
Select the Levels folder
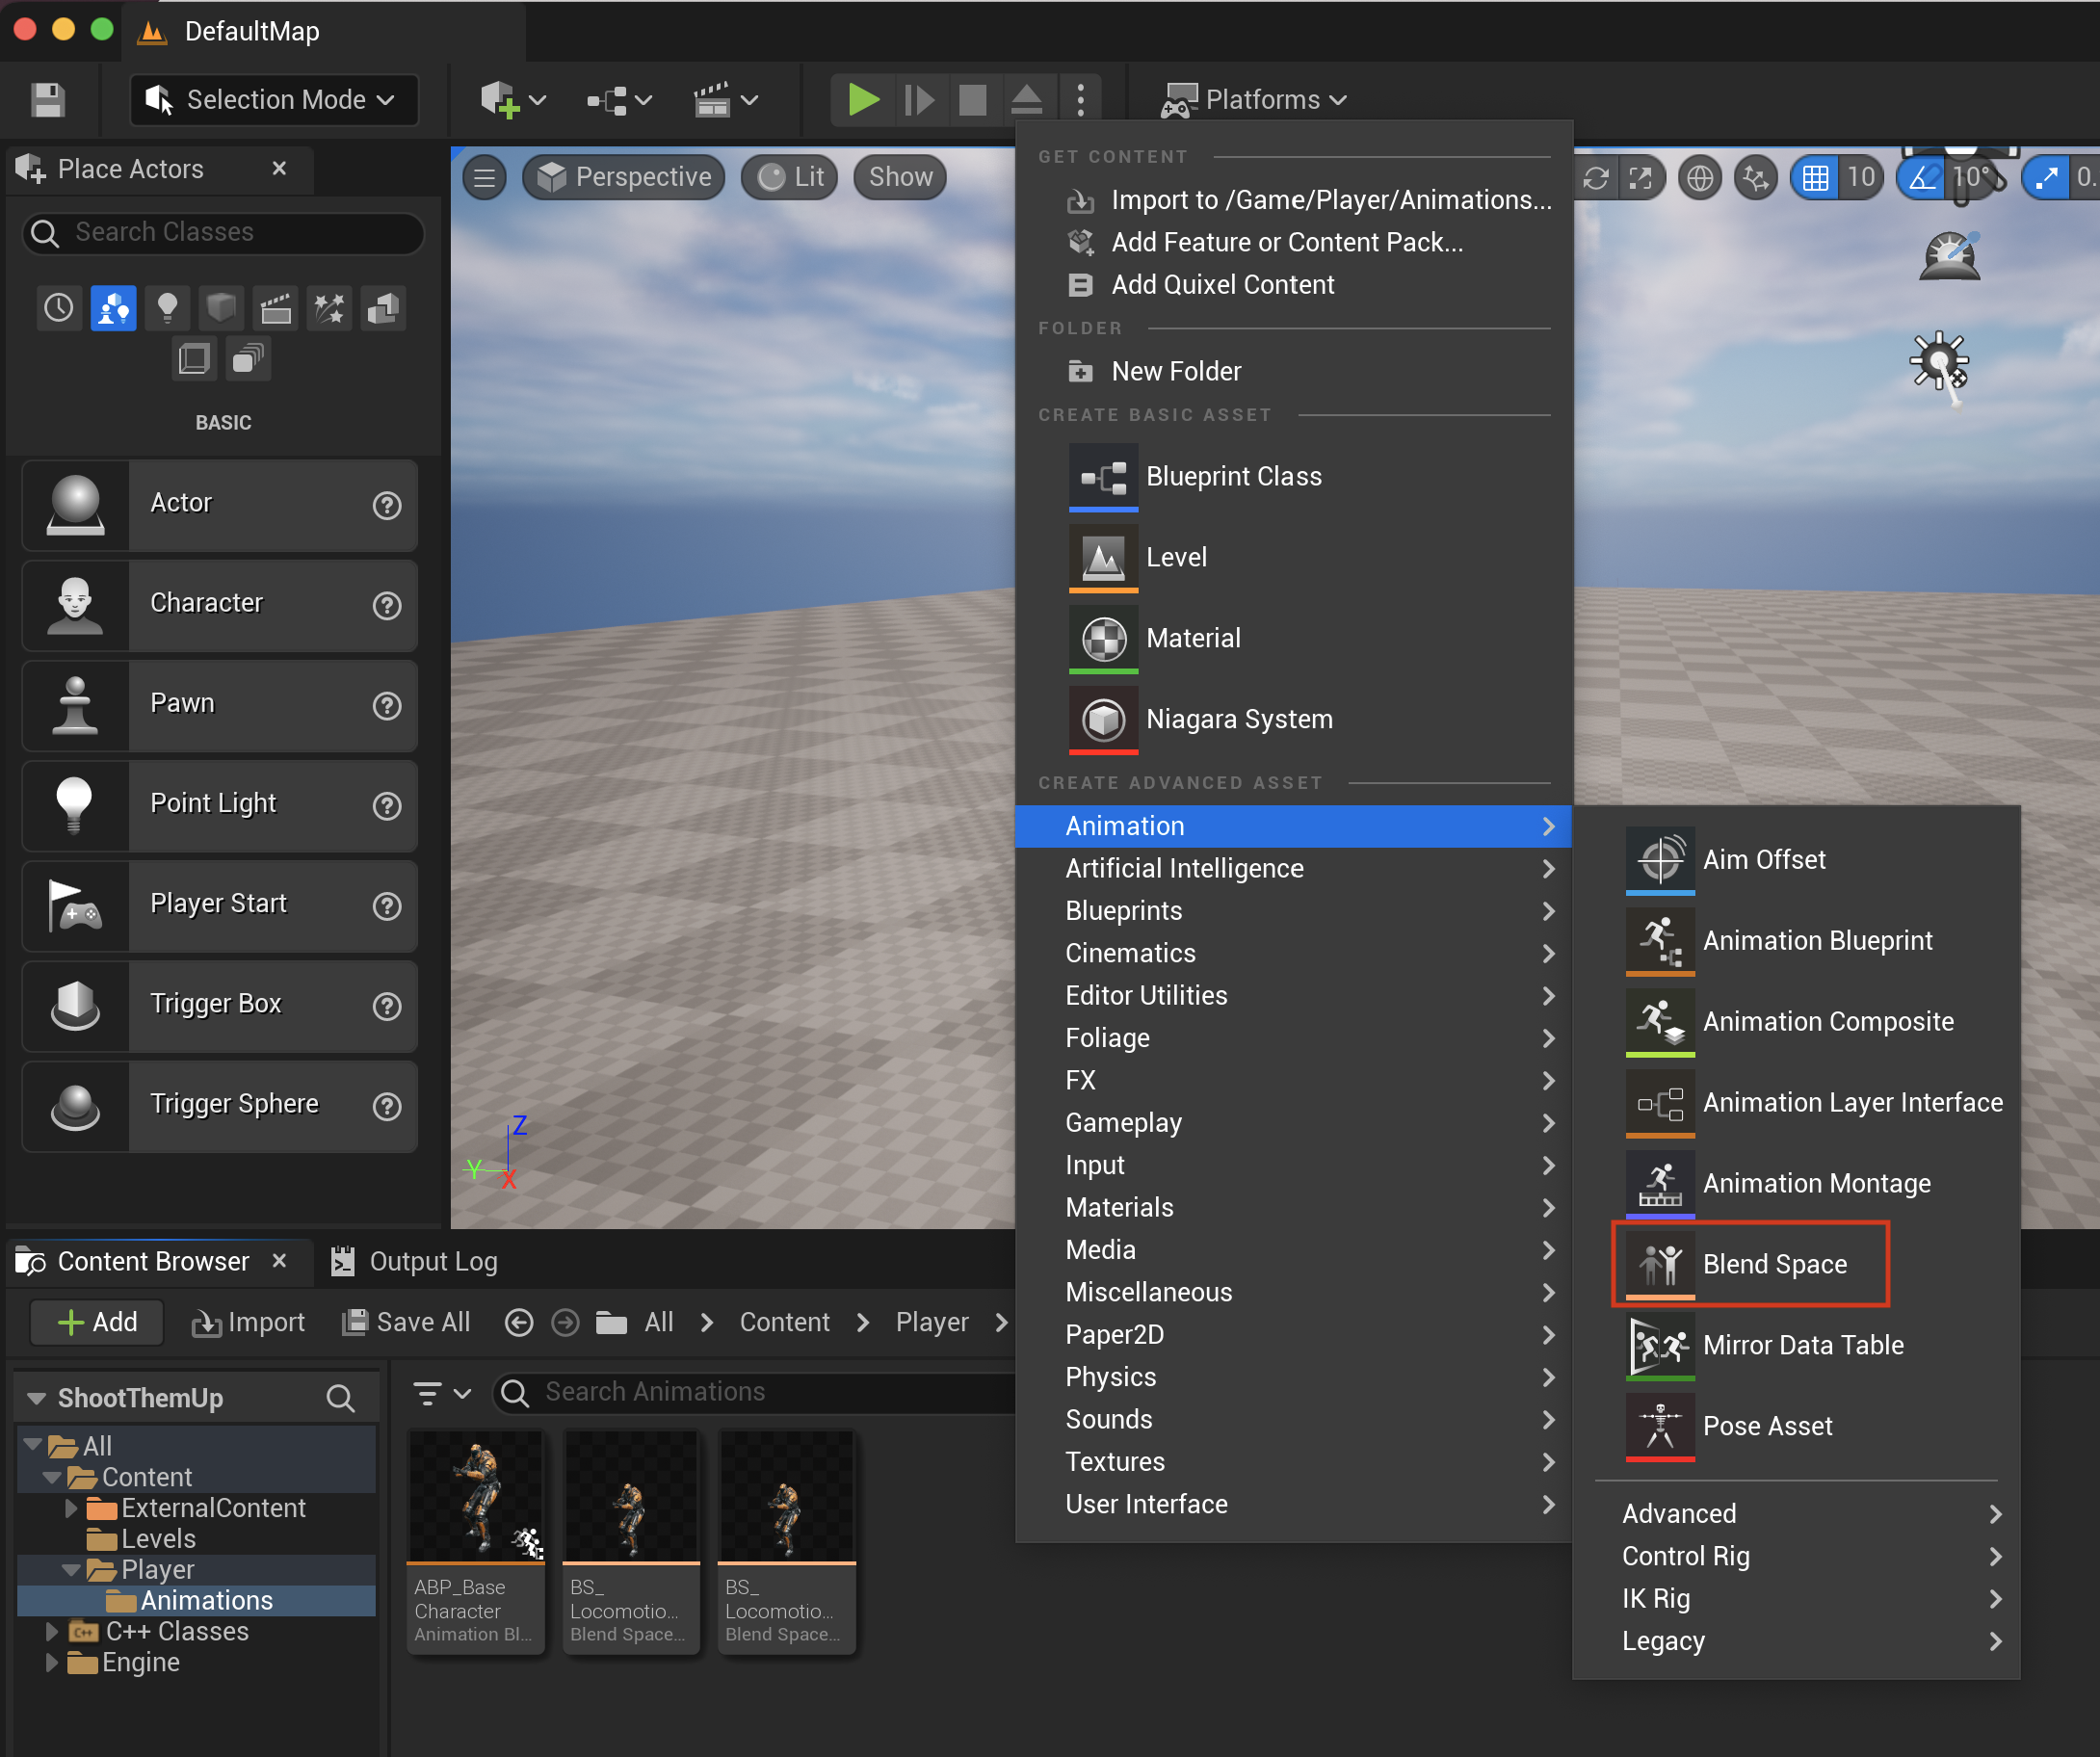(142, 1539)
